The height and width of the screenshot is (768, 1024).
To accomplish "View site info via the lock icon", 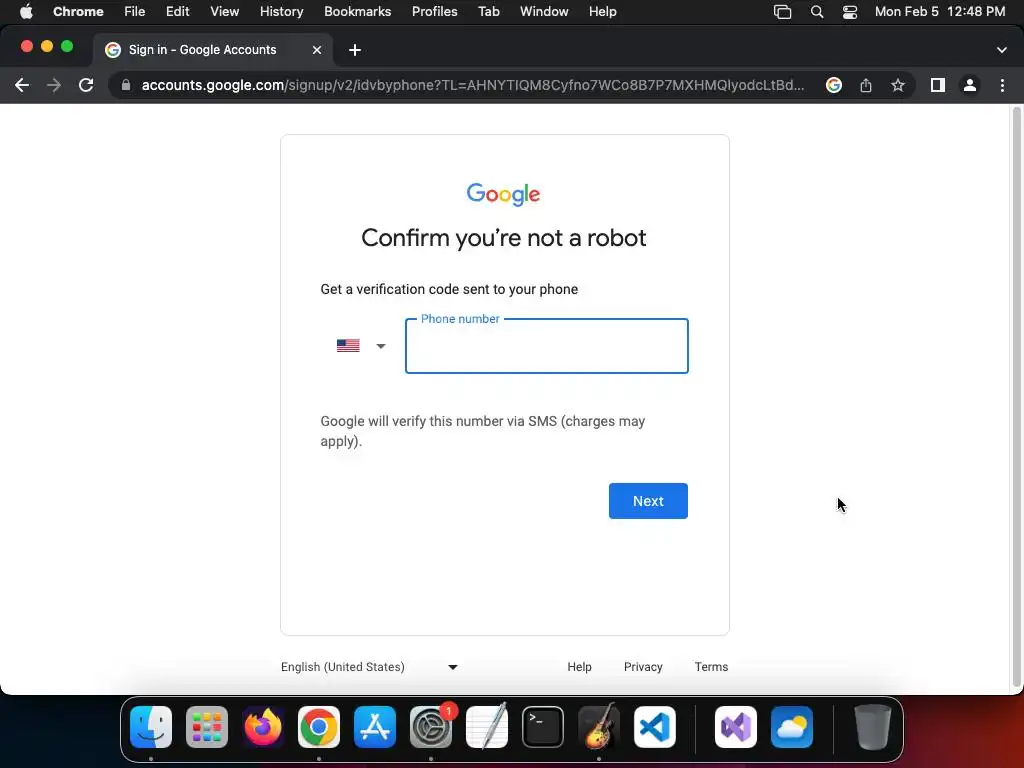I will point(126,85).
